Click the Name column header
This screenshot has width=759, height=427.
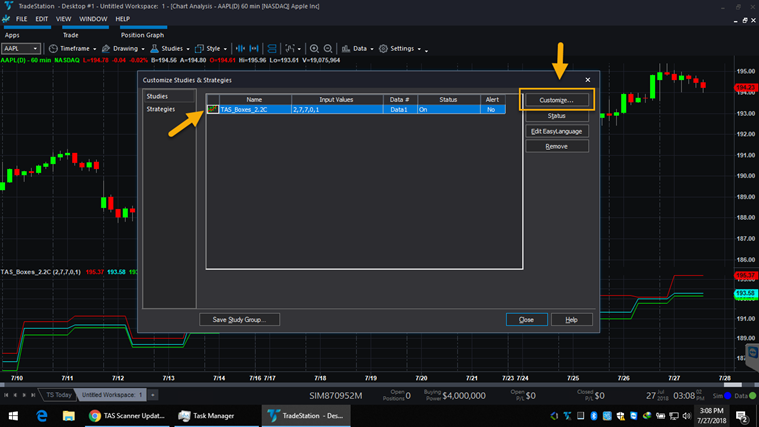point(255,100)
